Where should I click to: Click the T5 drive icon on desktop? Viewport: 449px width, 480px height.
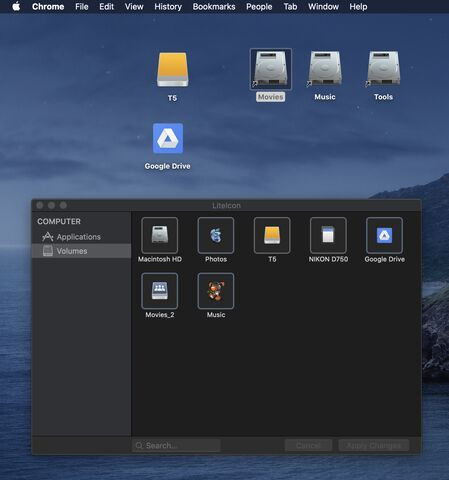coord(172,70)
